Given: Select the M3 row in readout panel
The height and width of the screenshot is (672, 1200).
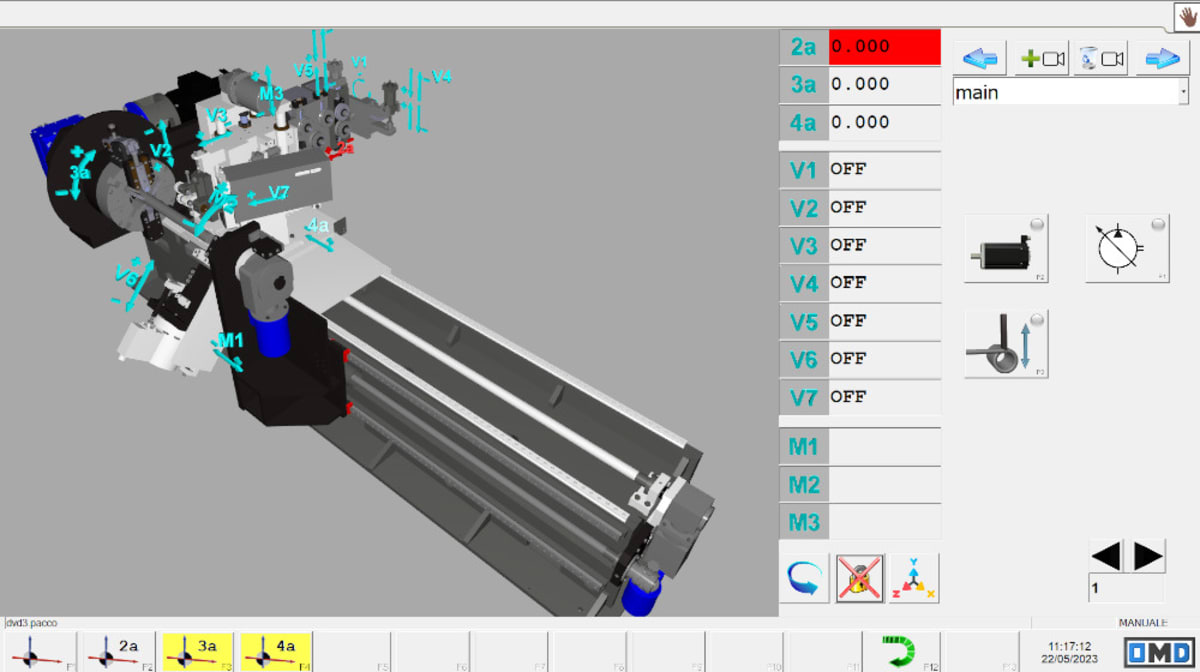Looking at the screenshot, I should tap(860, 522).
